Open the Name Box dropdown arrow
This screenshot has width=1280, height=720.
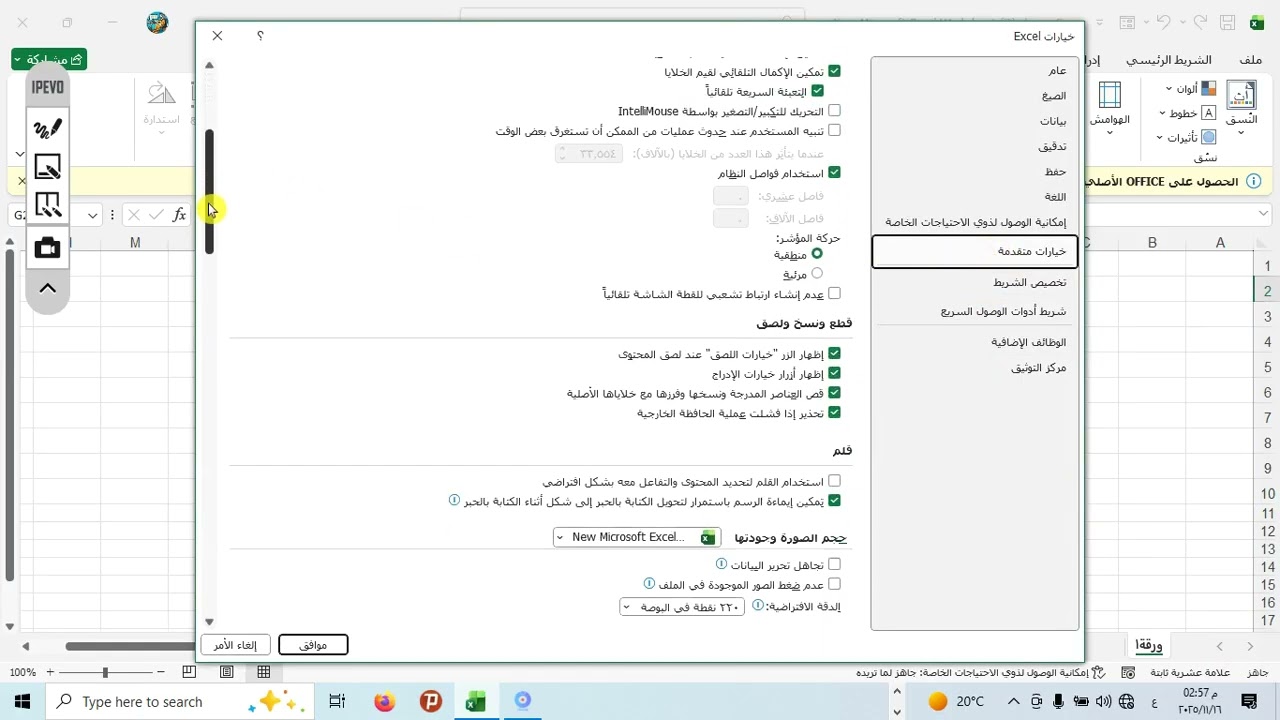coord(92,215)
